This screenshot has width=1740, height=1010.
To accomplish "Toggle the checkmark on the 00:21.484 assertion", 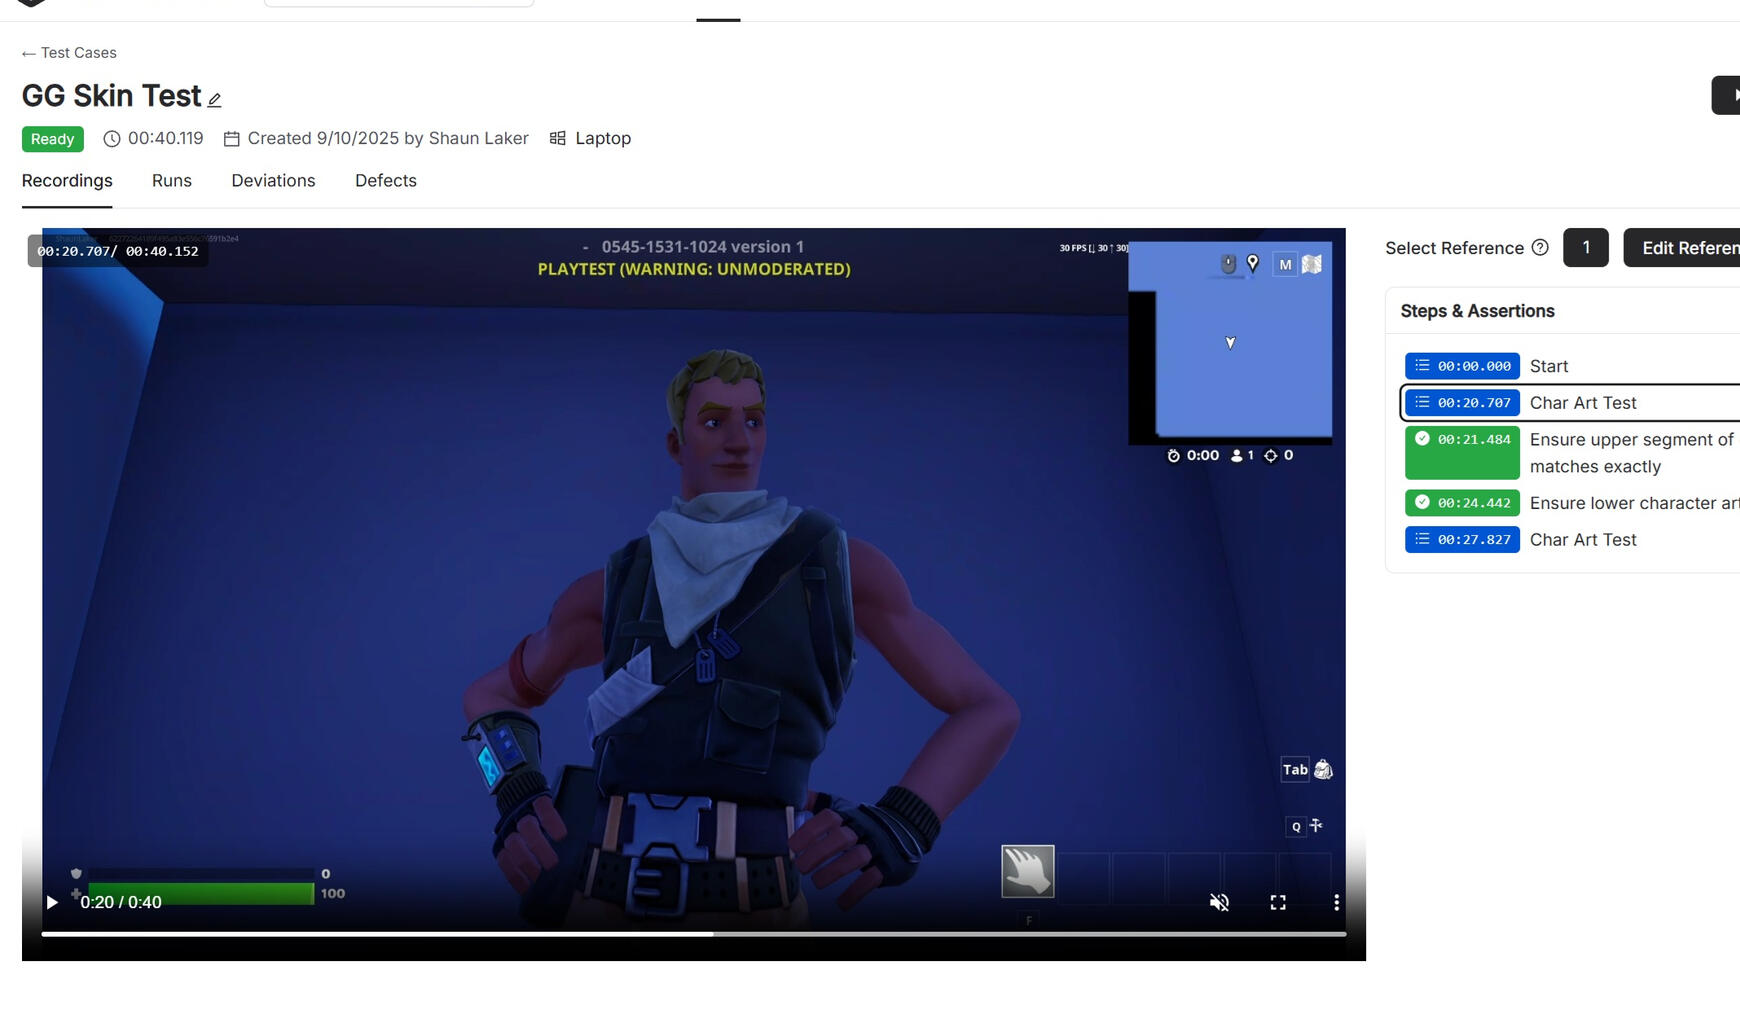I will click(x=1421, y=439).
